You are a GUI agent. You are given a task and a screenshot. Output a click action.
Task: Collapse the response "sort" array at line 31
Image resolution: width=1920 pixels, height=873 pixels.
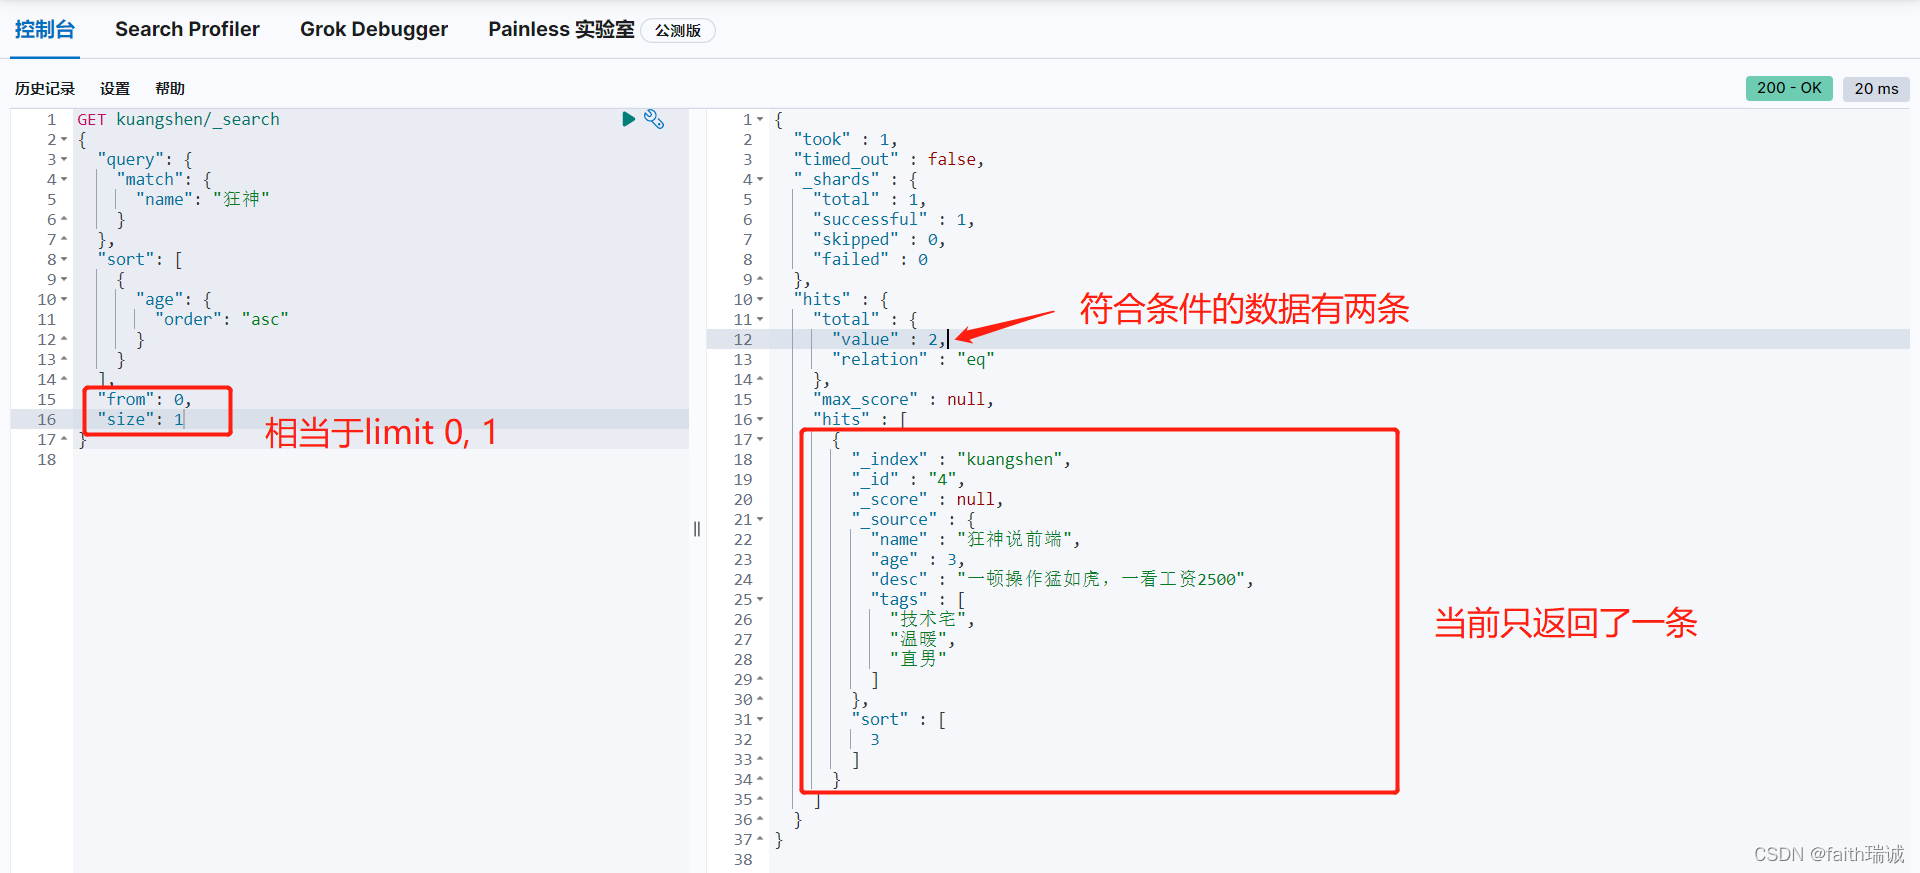(x=760, y=720)
